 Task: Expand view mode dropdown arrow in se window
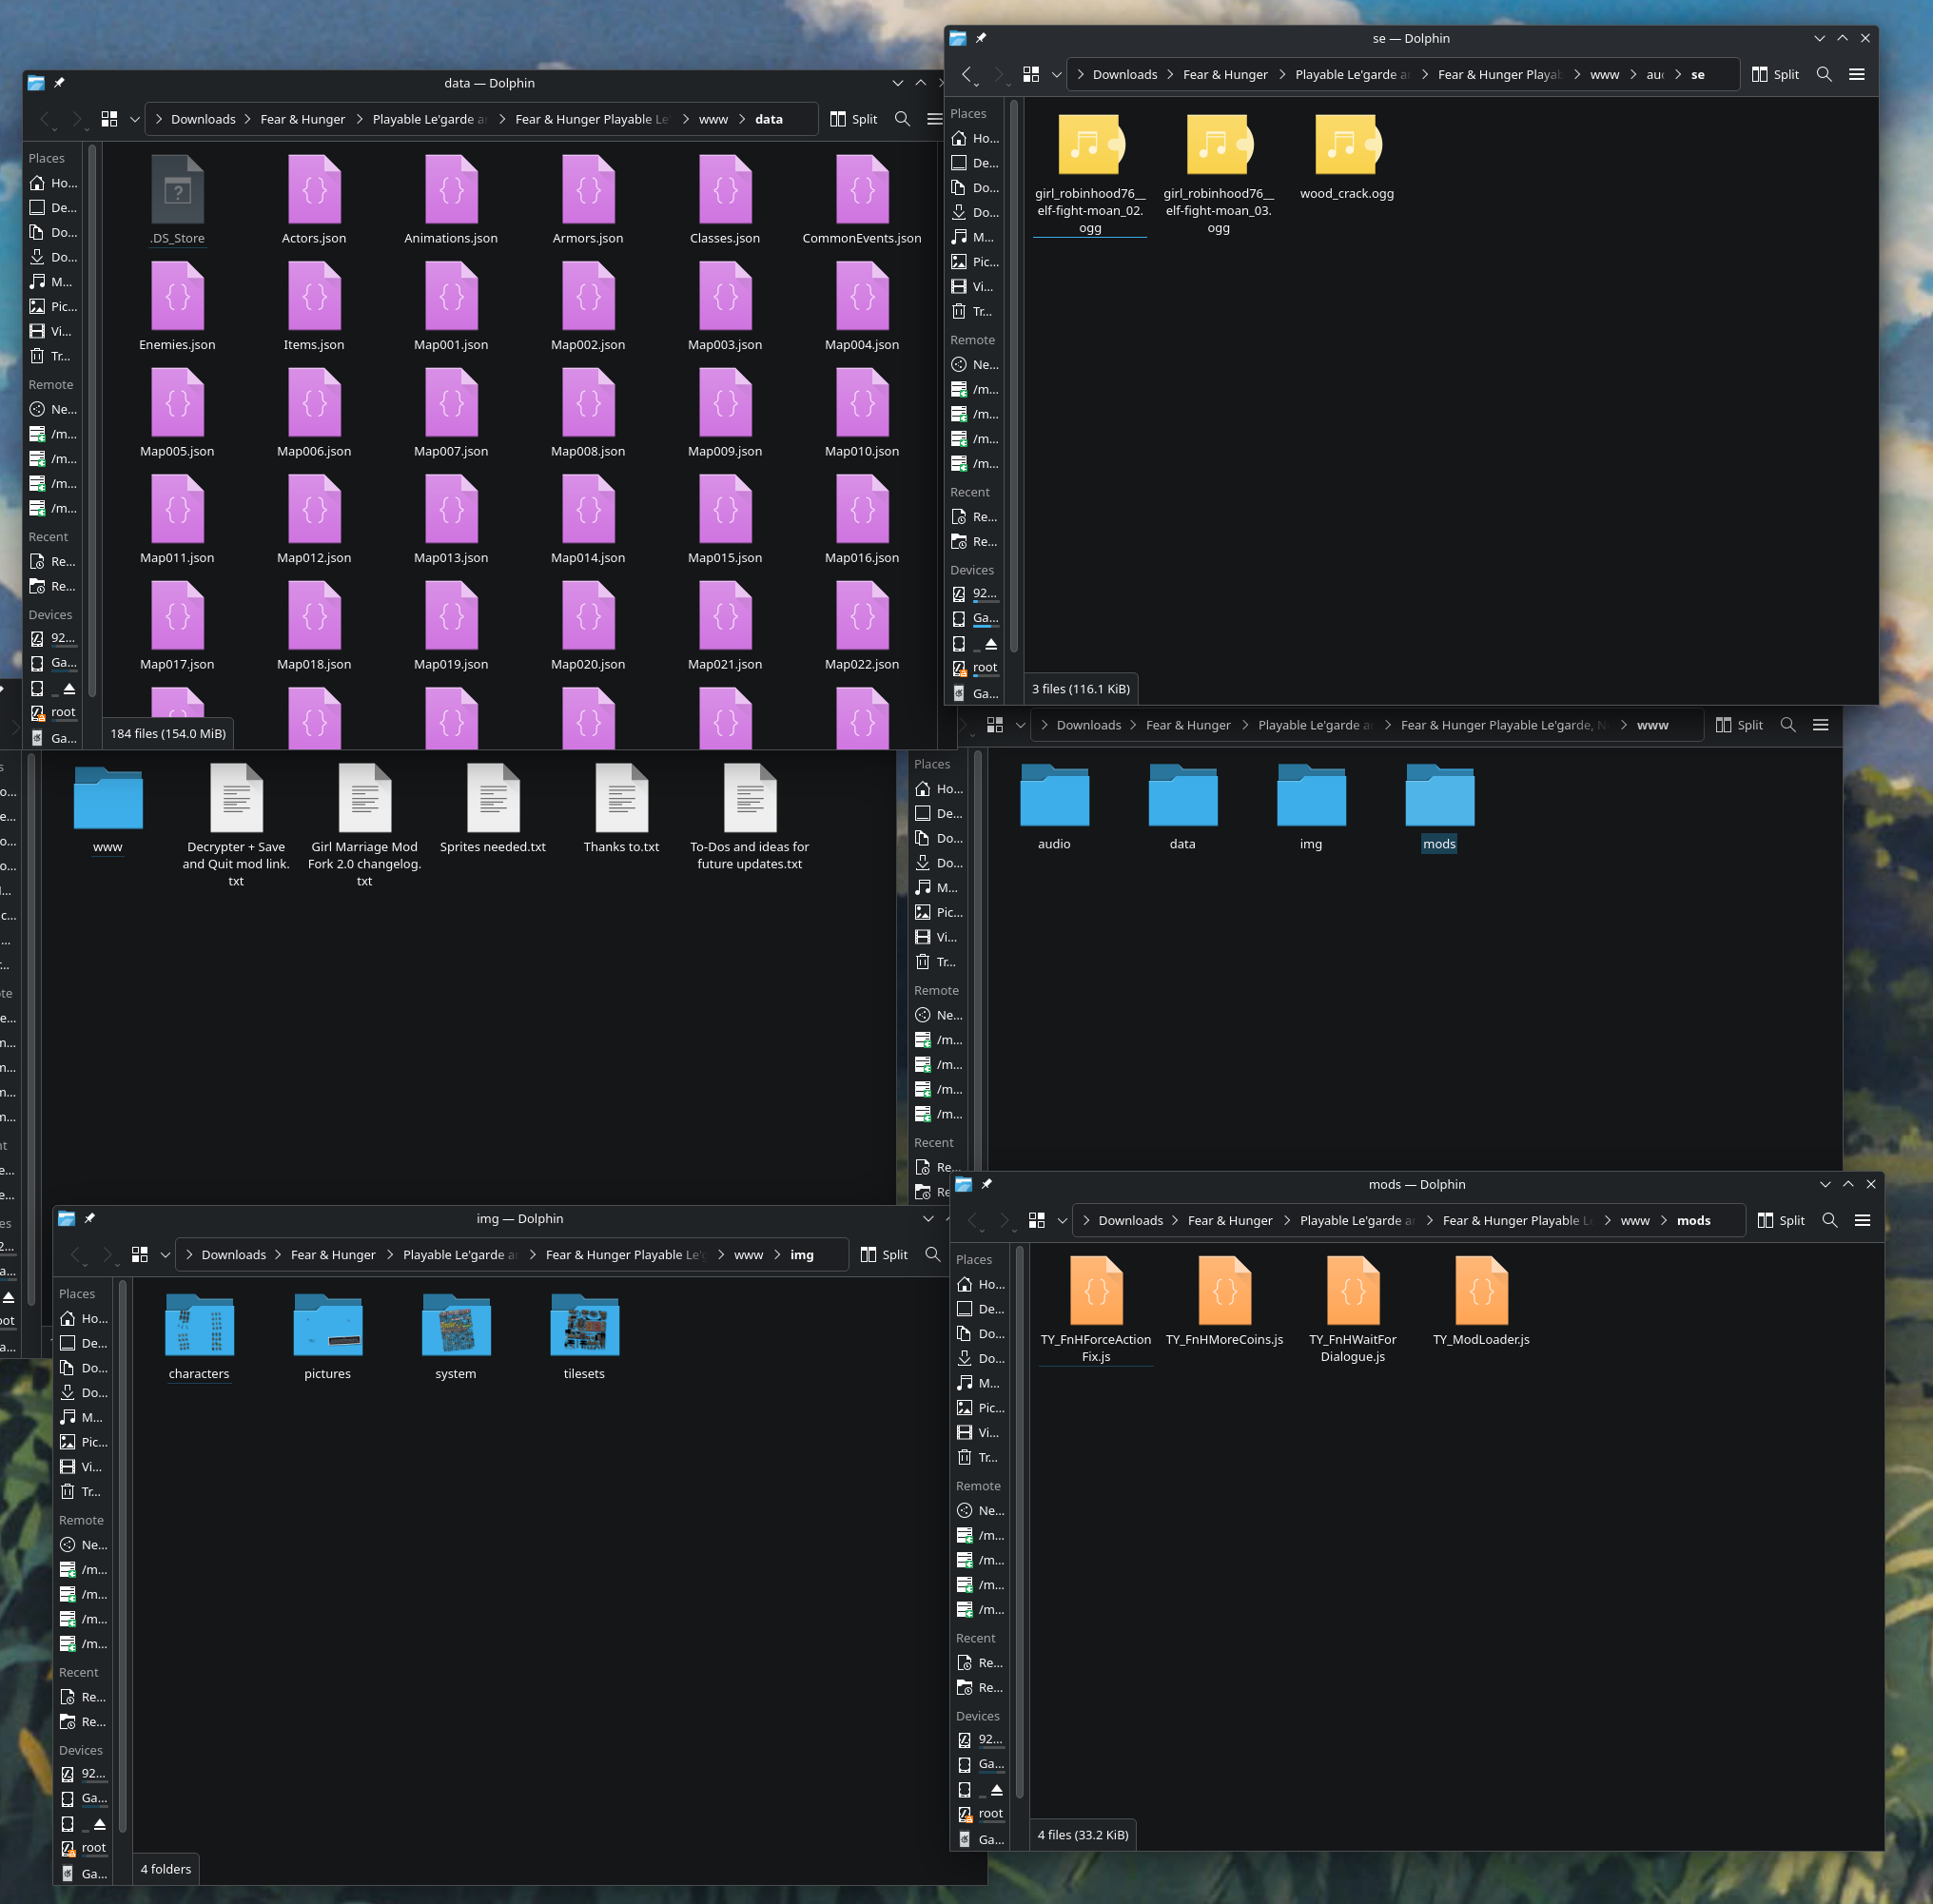pos(1056,74)
